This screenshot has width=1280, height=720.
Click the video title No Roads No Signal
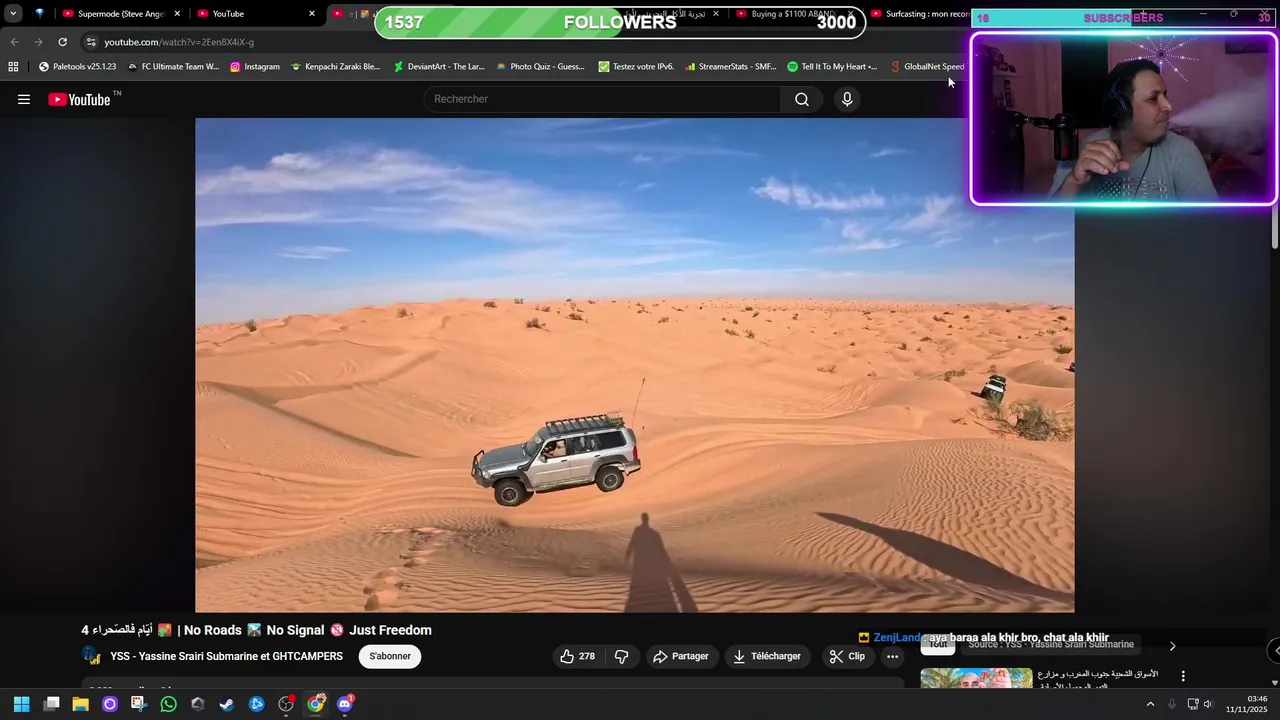(x=256, y=630)
